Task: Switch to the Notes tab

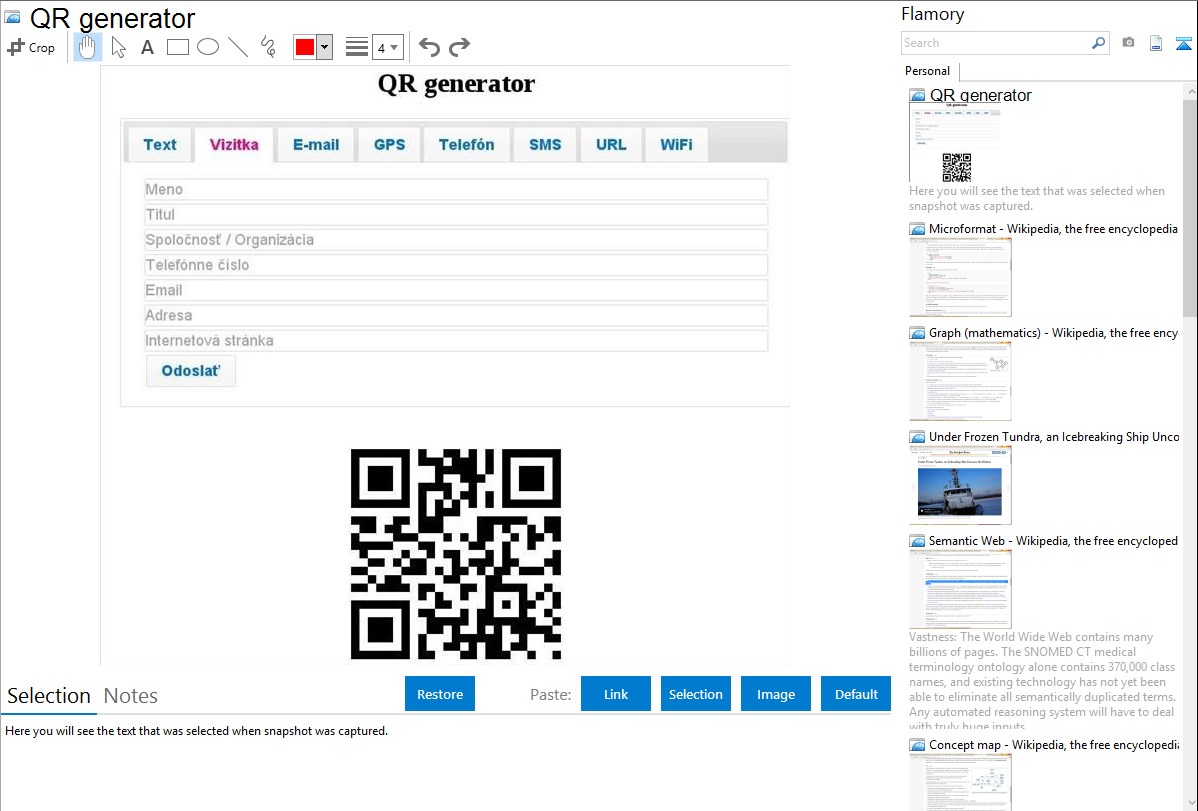Action: [x=131, y=696]
